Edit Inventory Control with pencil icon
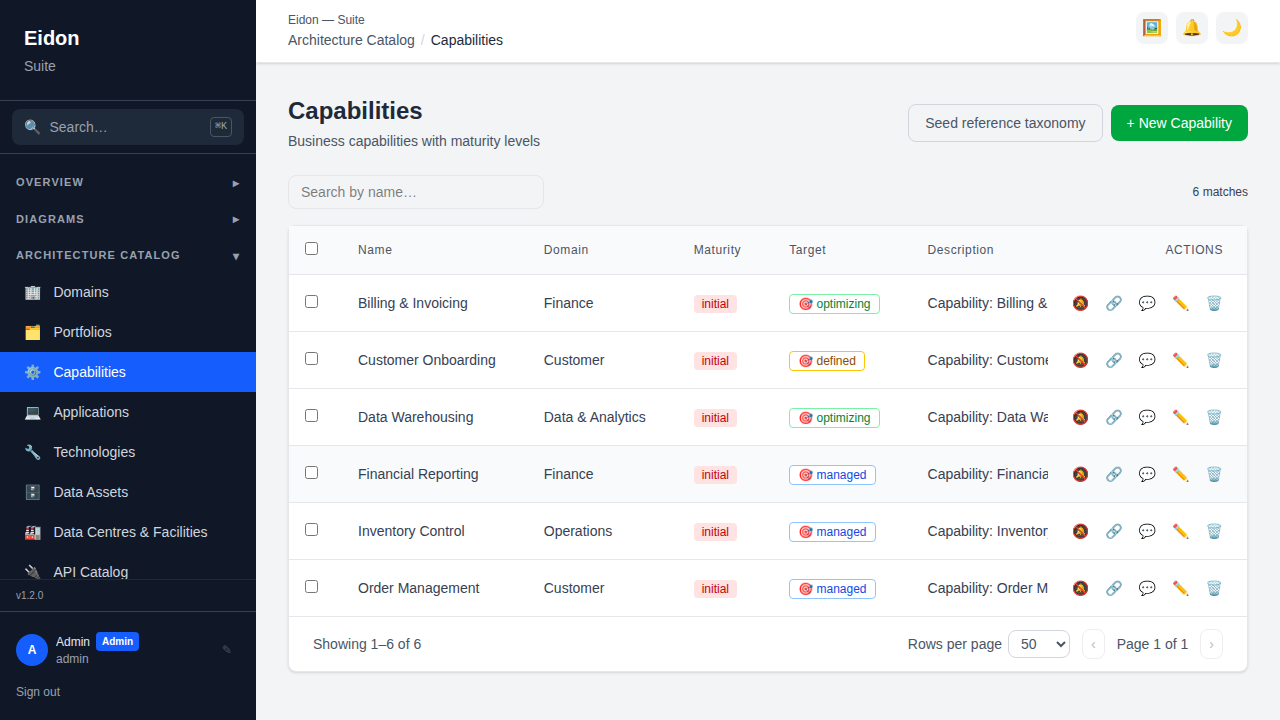This screenshot has width=1280, height=720. 1181,531
